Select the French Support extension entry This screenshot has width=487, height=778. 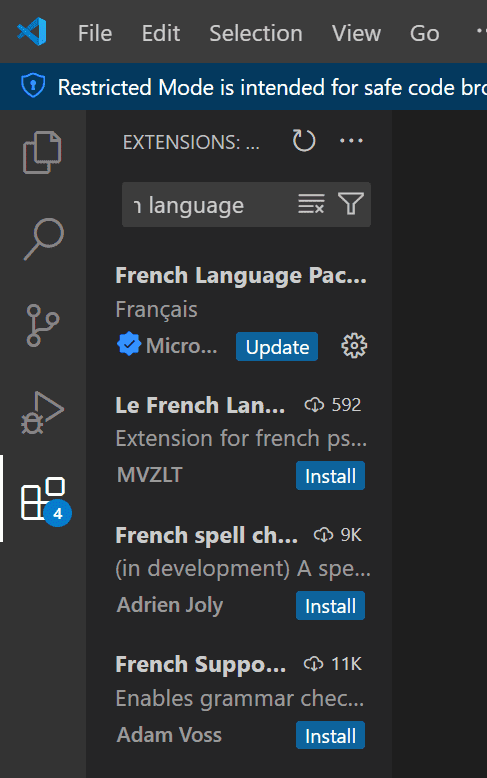239,700
